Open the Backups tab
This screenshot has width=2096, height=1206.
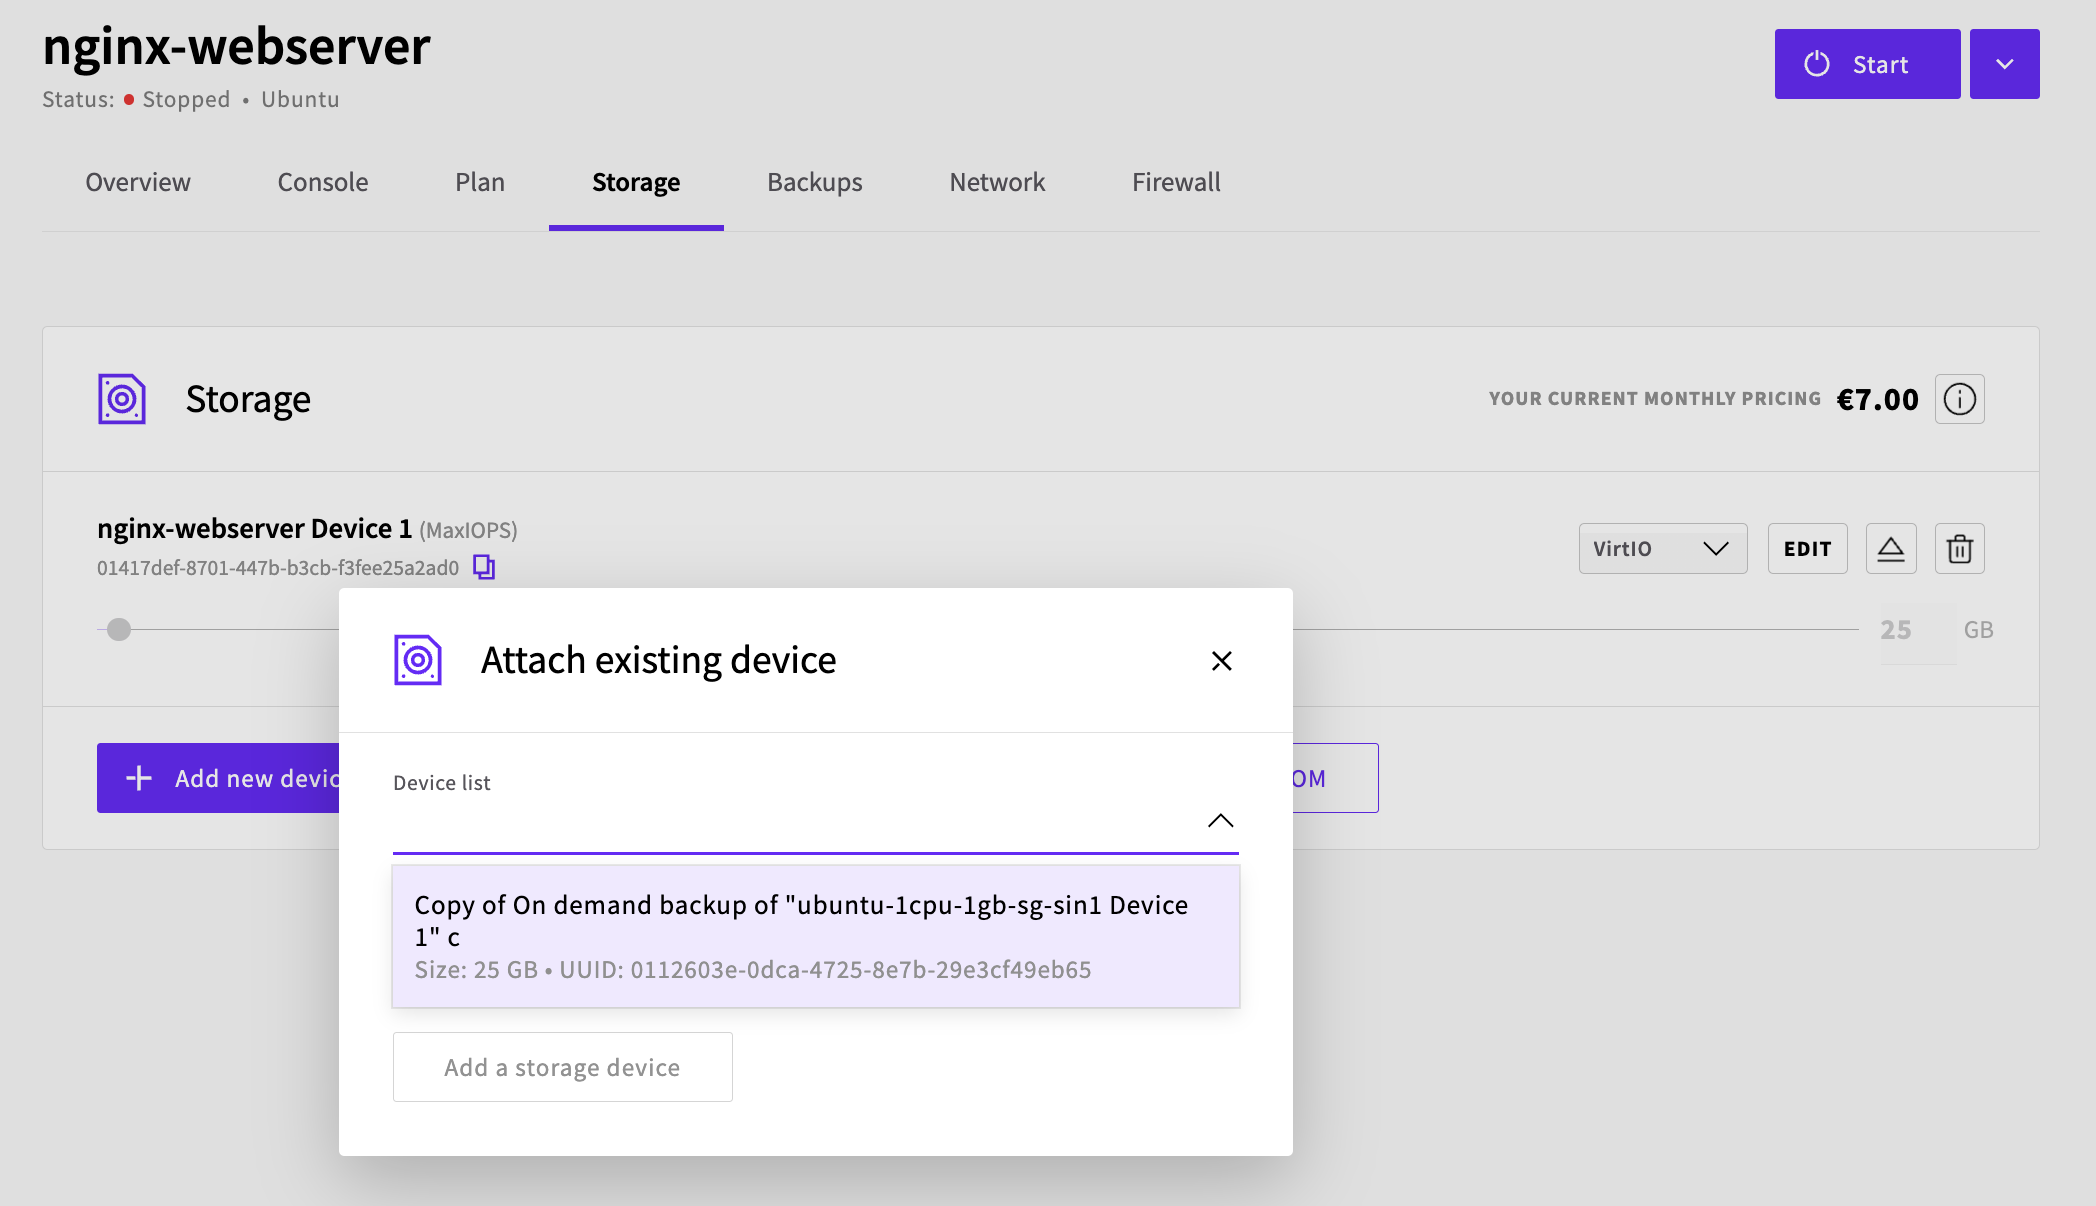(815, 182)
